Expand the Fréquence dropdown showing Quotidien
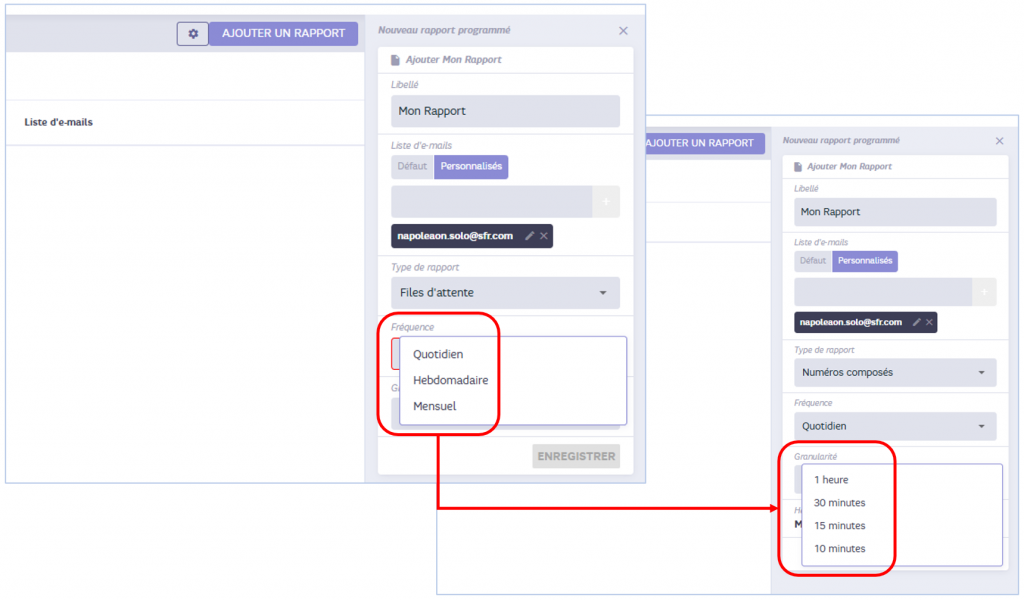The height and width of the screenshot is (600, 1024). pyautogui.click(x=895, y=426)
